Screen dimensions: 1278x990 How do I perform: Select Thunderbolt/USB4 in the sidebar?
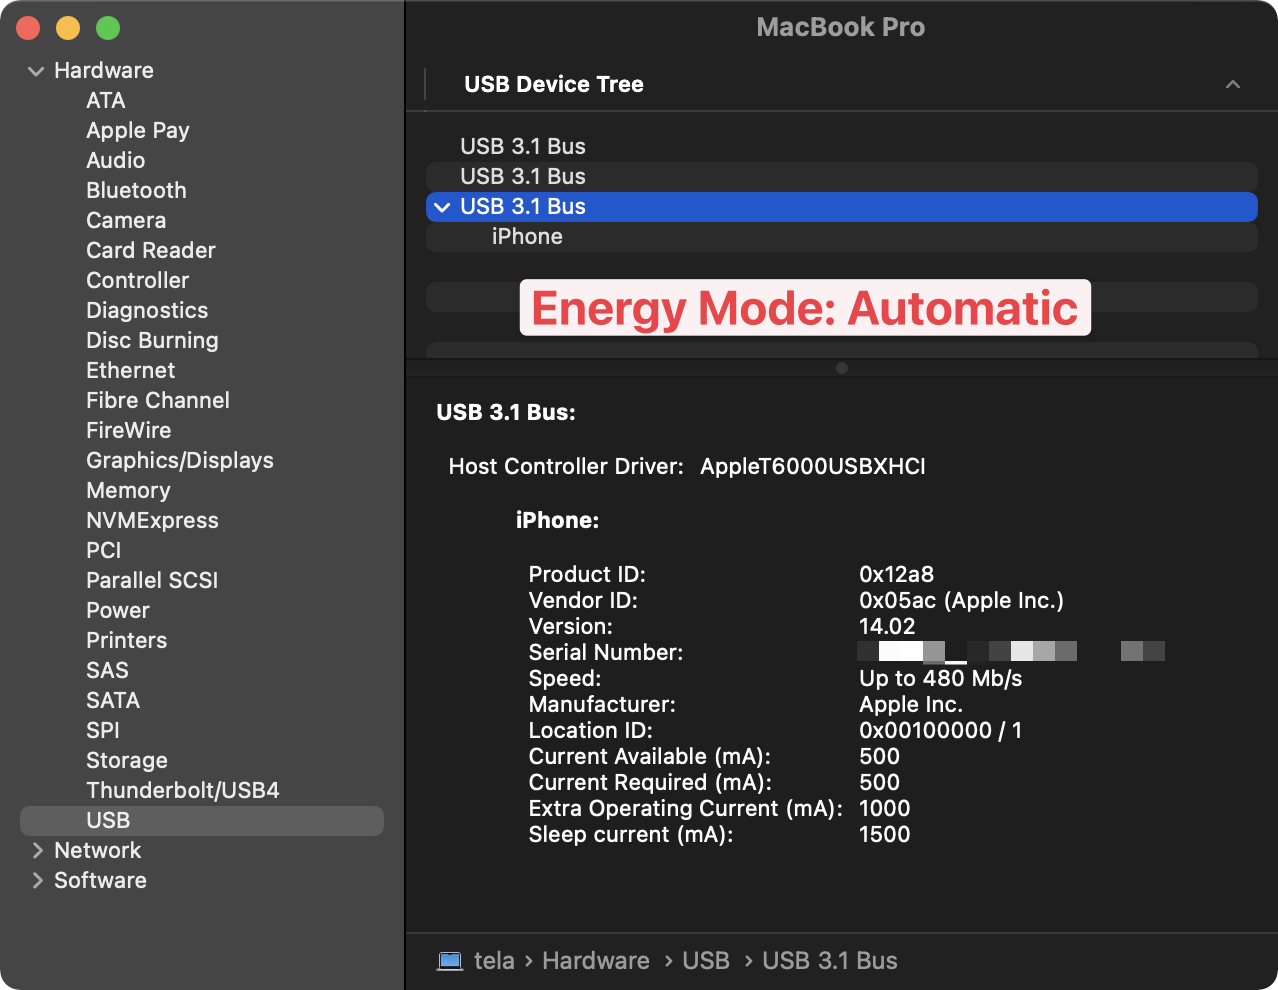(183, 791)
